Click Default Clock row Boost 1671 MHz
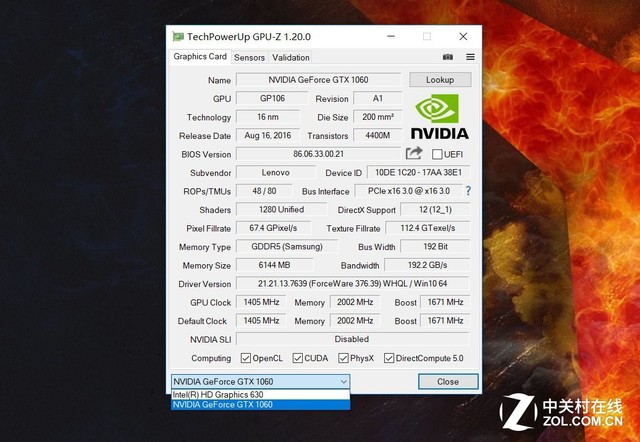 tap(445, 321)
